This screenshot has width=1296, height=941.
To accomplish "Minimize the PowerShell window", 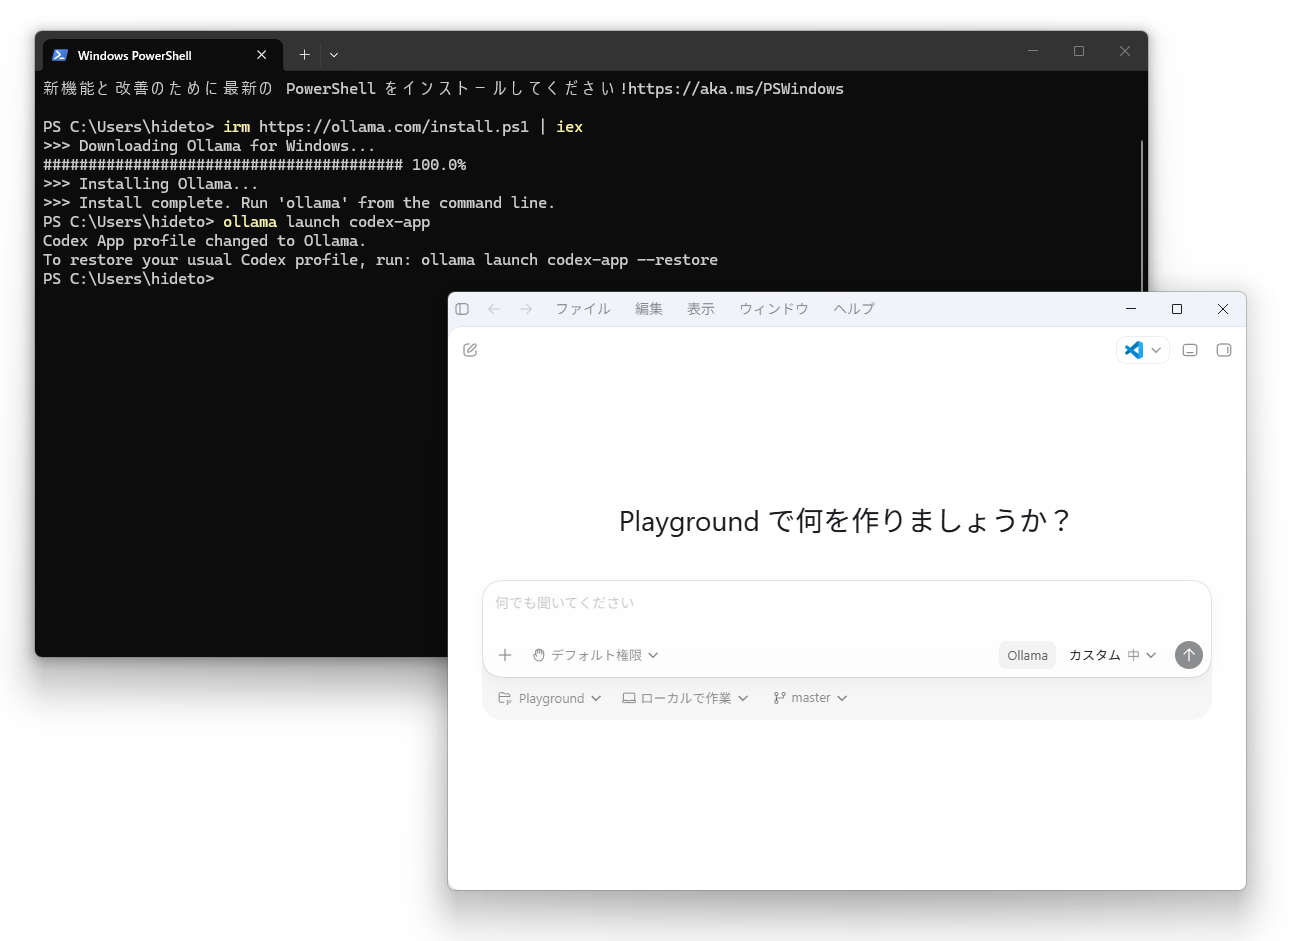I will pos(1033,51).
